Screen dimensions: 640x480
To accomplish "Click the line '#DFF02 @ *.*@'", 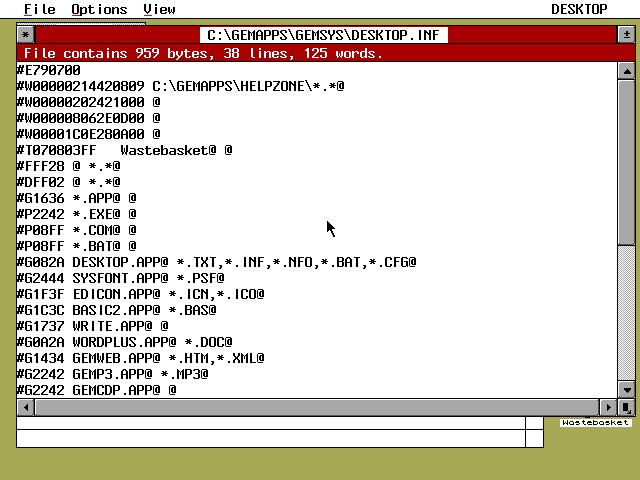I will click(x=69, y=182).
